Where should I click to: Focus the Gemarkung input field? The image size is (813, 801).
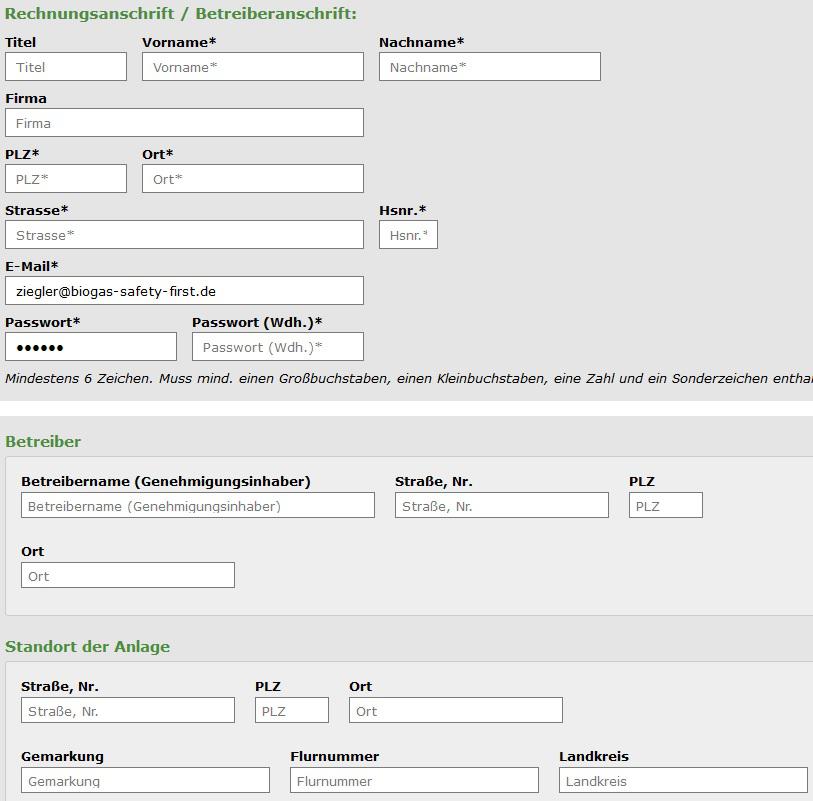tap(145, 781)
